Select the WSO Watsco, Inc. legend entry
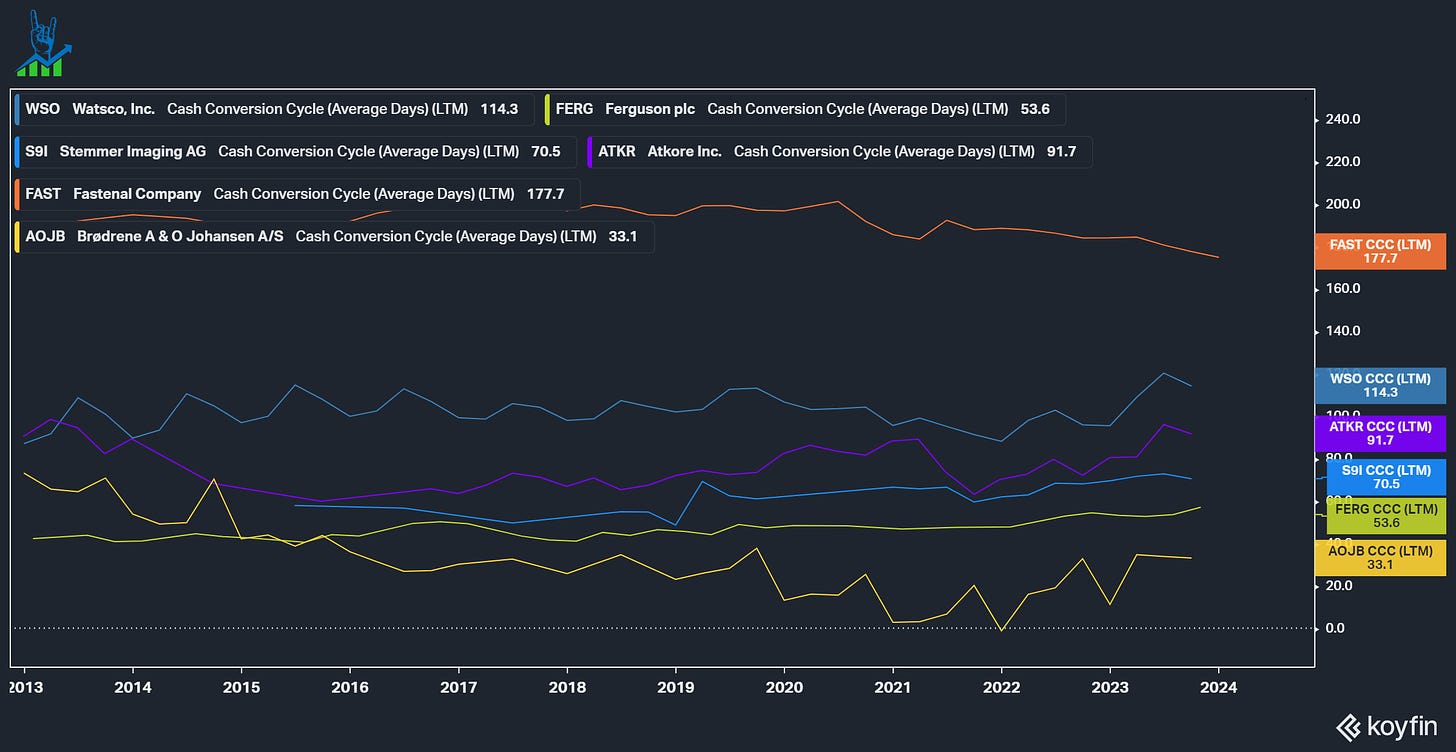Image resolution: width=1456 pixels, height=752 pixels. click(x=274, y=109)
